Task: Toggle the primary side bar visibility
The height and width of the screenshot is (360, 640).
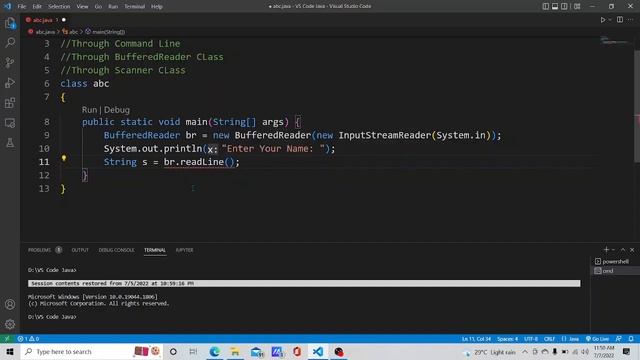Action: tap(546, 7)
